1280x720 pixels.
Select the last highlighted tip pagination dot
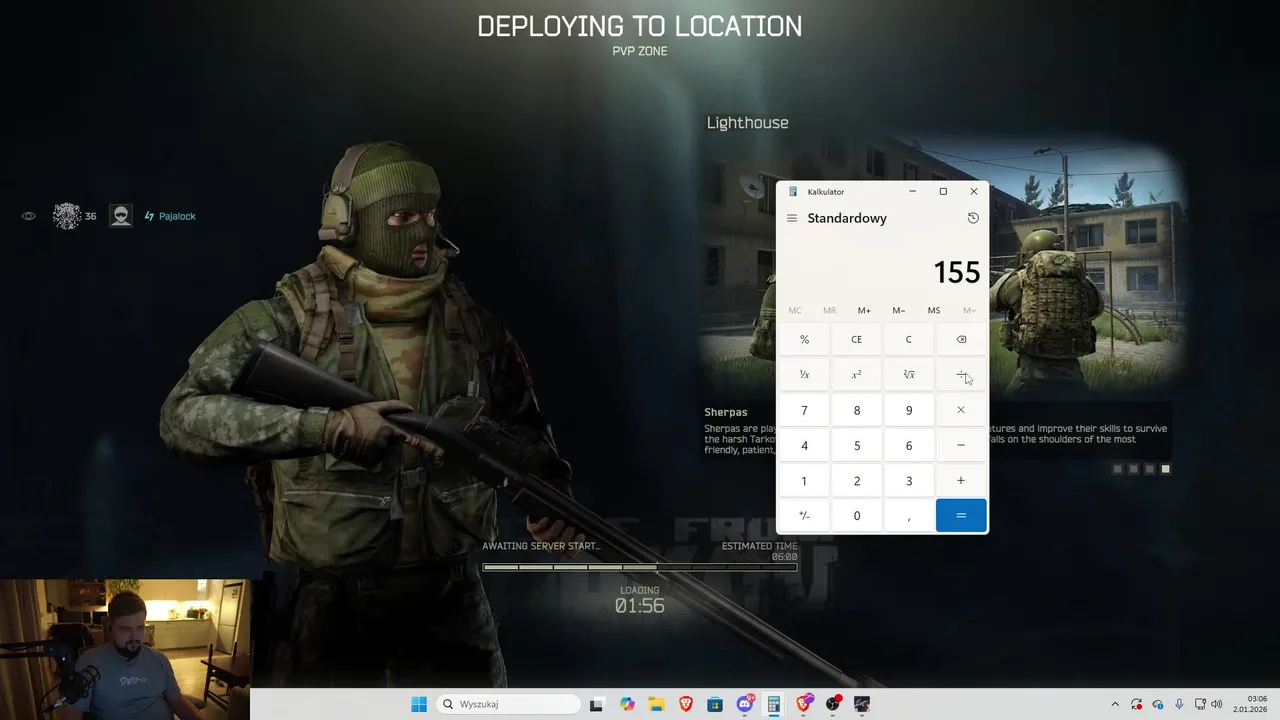point(1166,469)
